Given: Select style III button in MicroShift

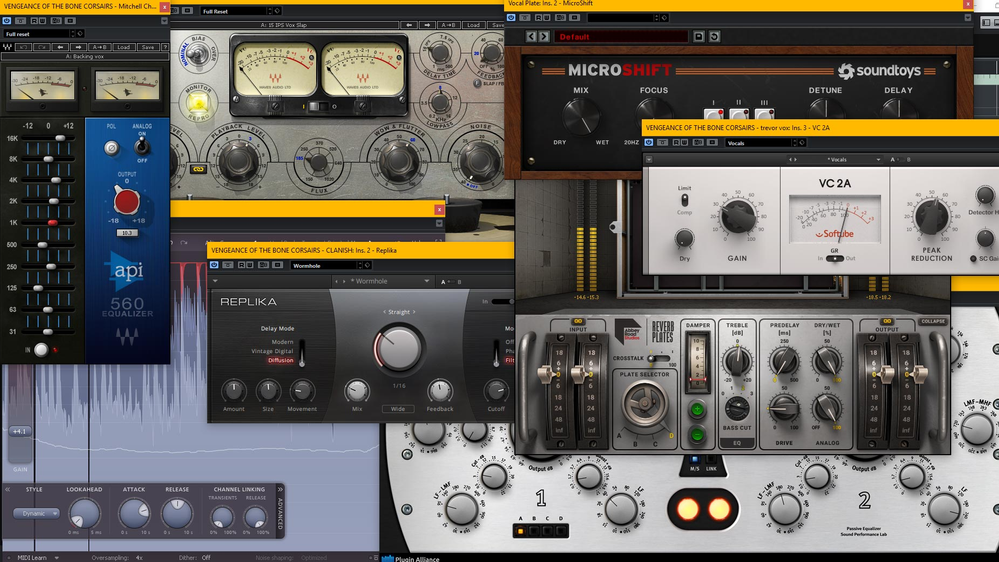Looking at the screenshot, I should [764, 115].
